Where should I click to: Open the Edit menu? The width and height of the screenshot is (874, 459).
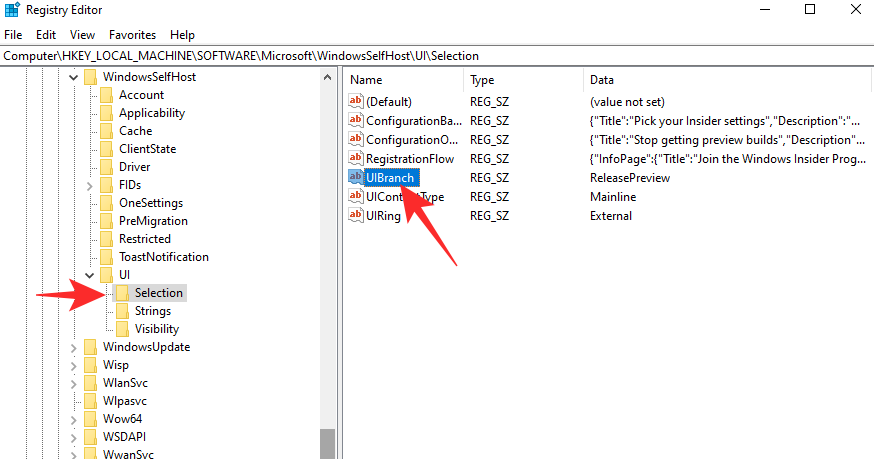pyautogui.click(x=46, y=35)
